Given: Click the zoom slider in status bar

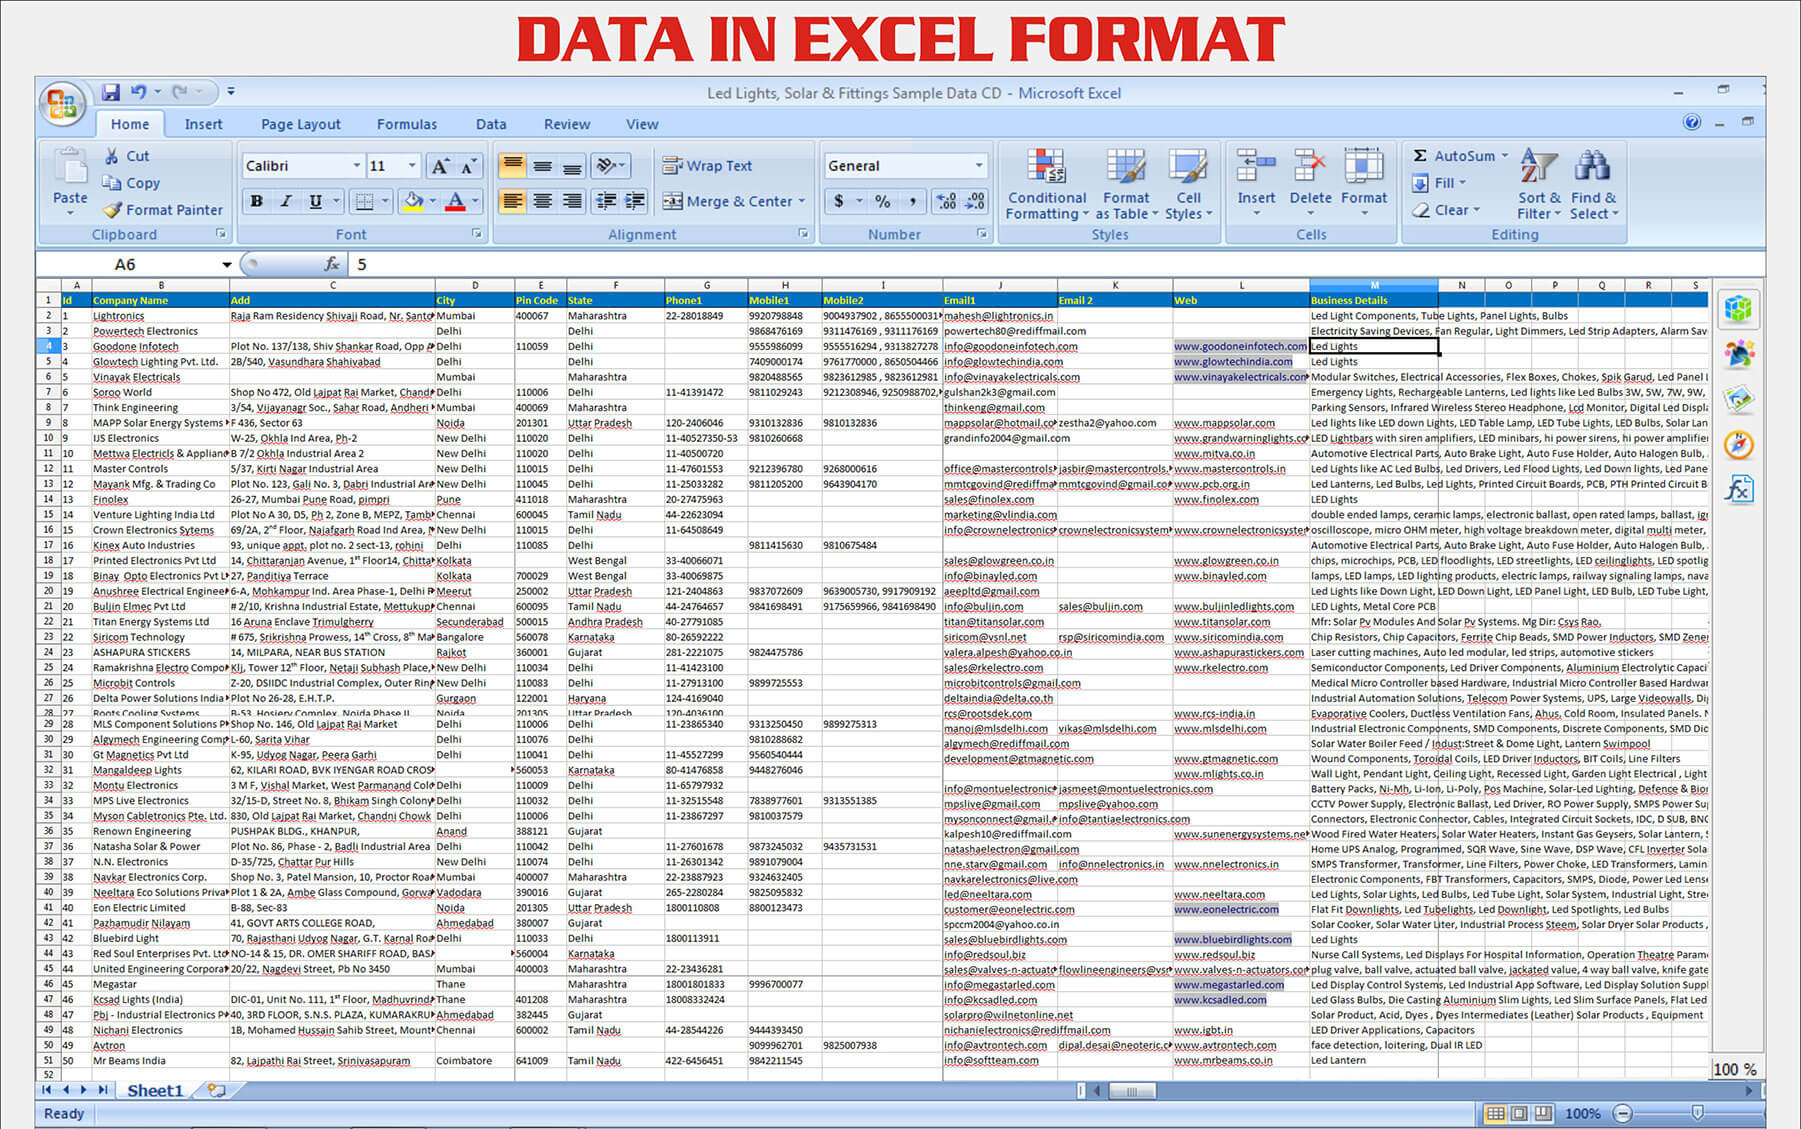Looking at the screenshot, I should pos(1696,1113).
